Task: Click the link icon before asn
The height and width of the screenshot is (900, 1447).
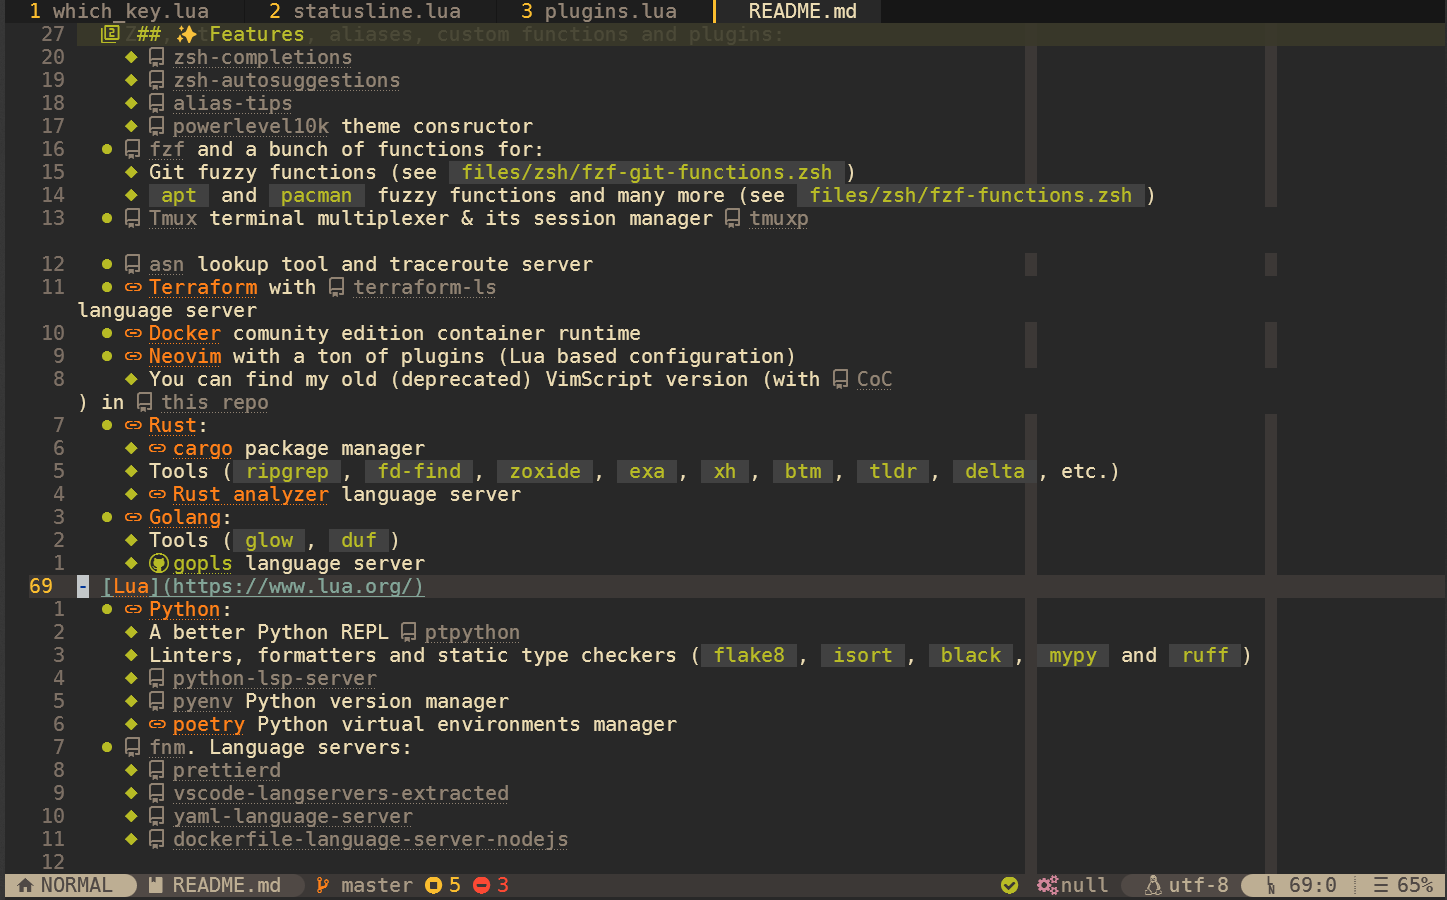Action: (132, 264)
